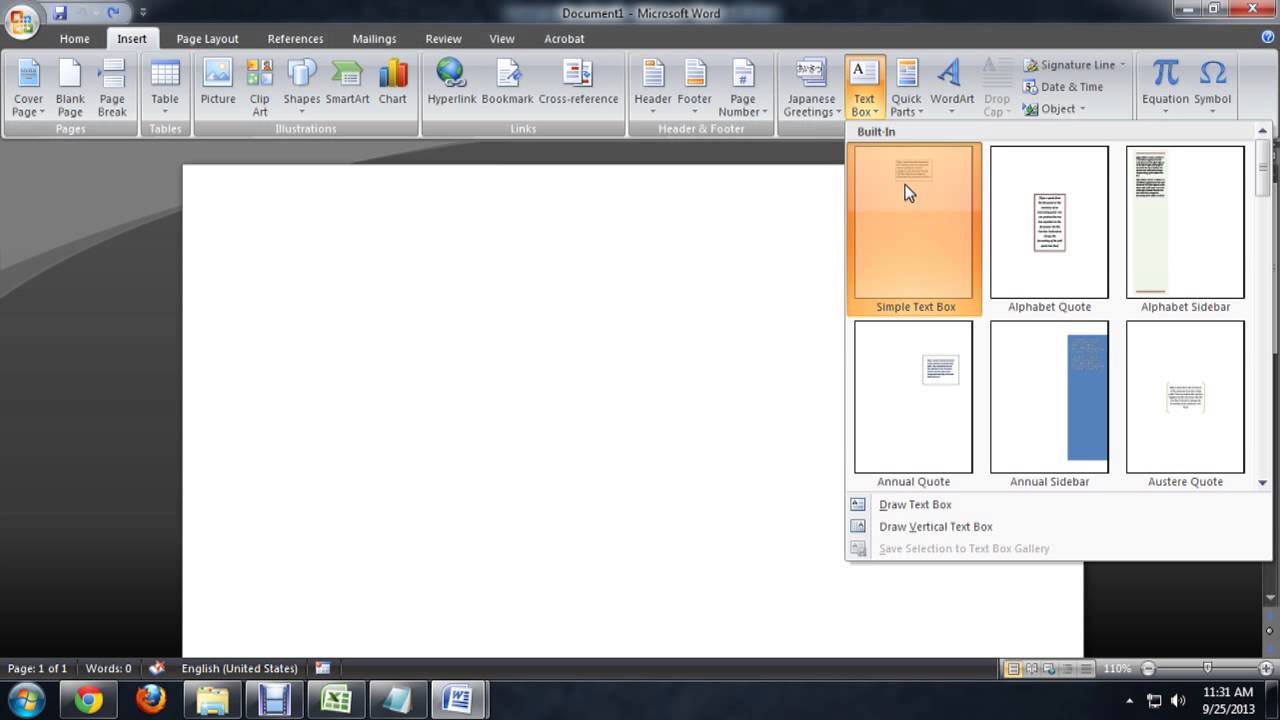Click the proofing errors status icon
The image size is (1280, 720).
tap(156, 668)
